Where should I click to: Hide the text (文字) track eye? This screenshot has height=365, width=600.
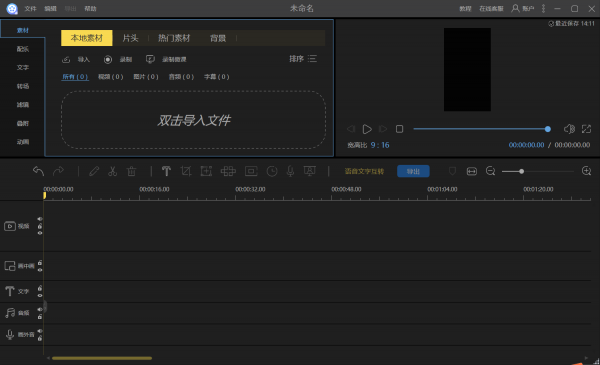[x=40, y=295]
